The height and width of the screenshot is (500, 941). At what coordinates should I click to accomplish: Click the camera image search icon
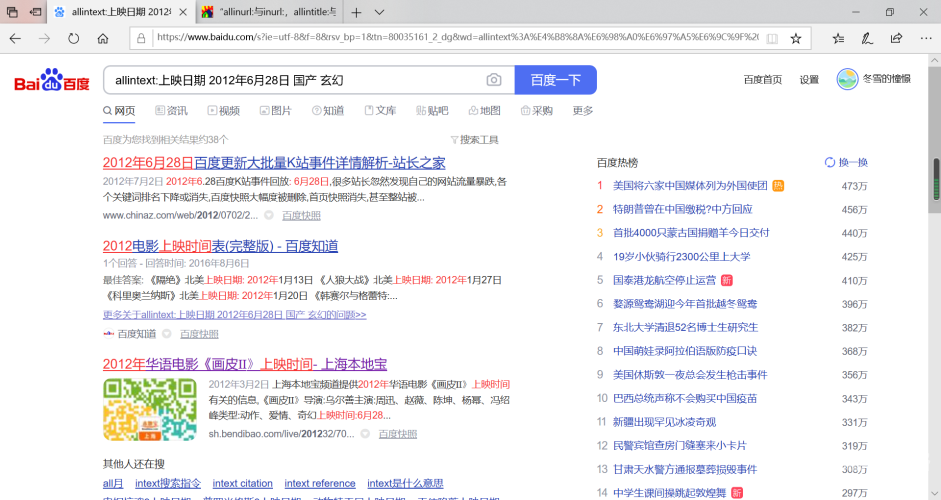(x=494, y=80)
